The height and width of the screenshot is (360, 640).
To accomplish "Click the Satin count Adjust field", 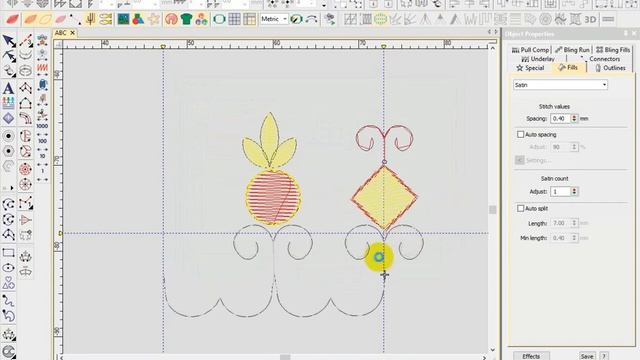I will click(x=560, y=191).
